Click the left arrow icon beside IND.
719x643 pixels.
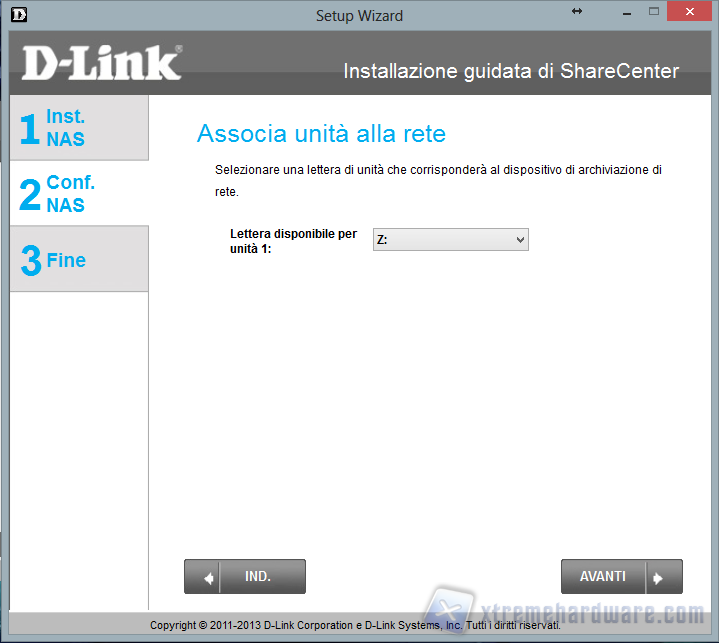pyautogui.click(x=208, y=577)
